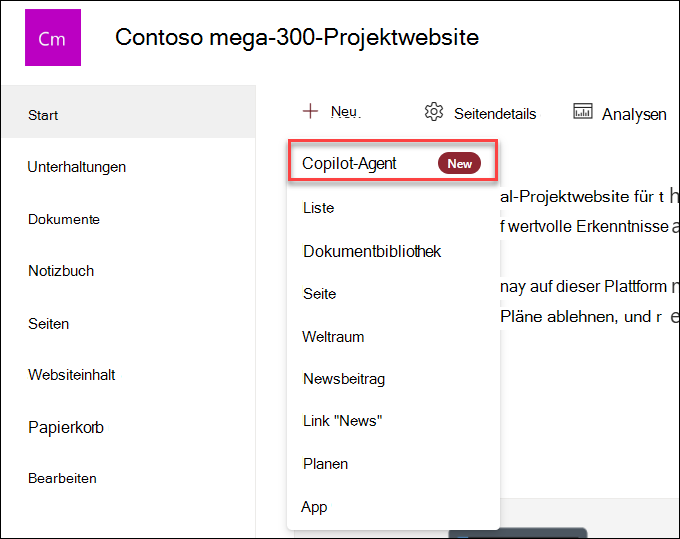Click the text "al-Projektwebsite für"

[576, 197]
